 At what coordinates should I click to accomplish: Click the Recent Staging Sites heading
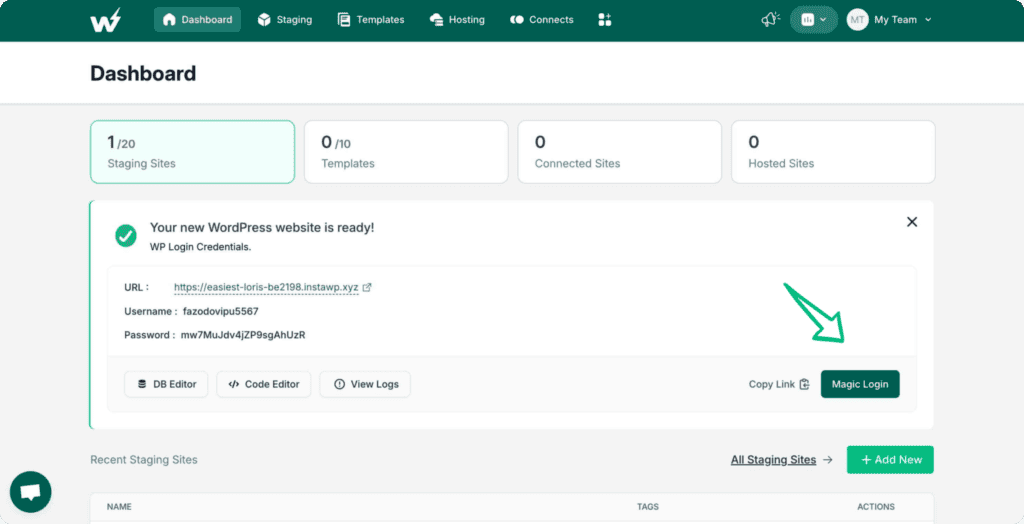144,460
